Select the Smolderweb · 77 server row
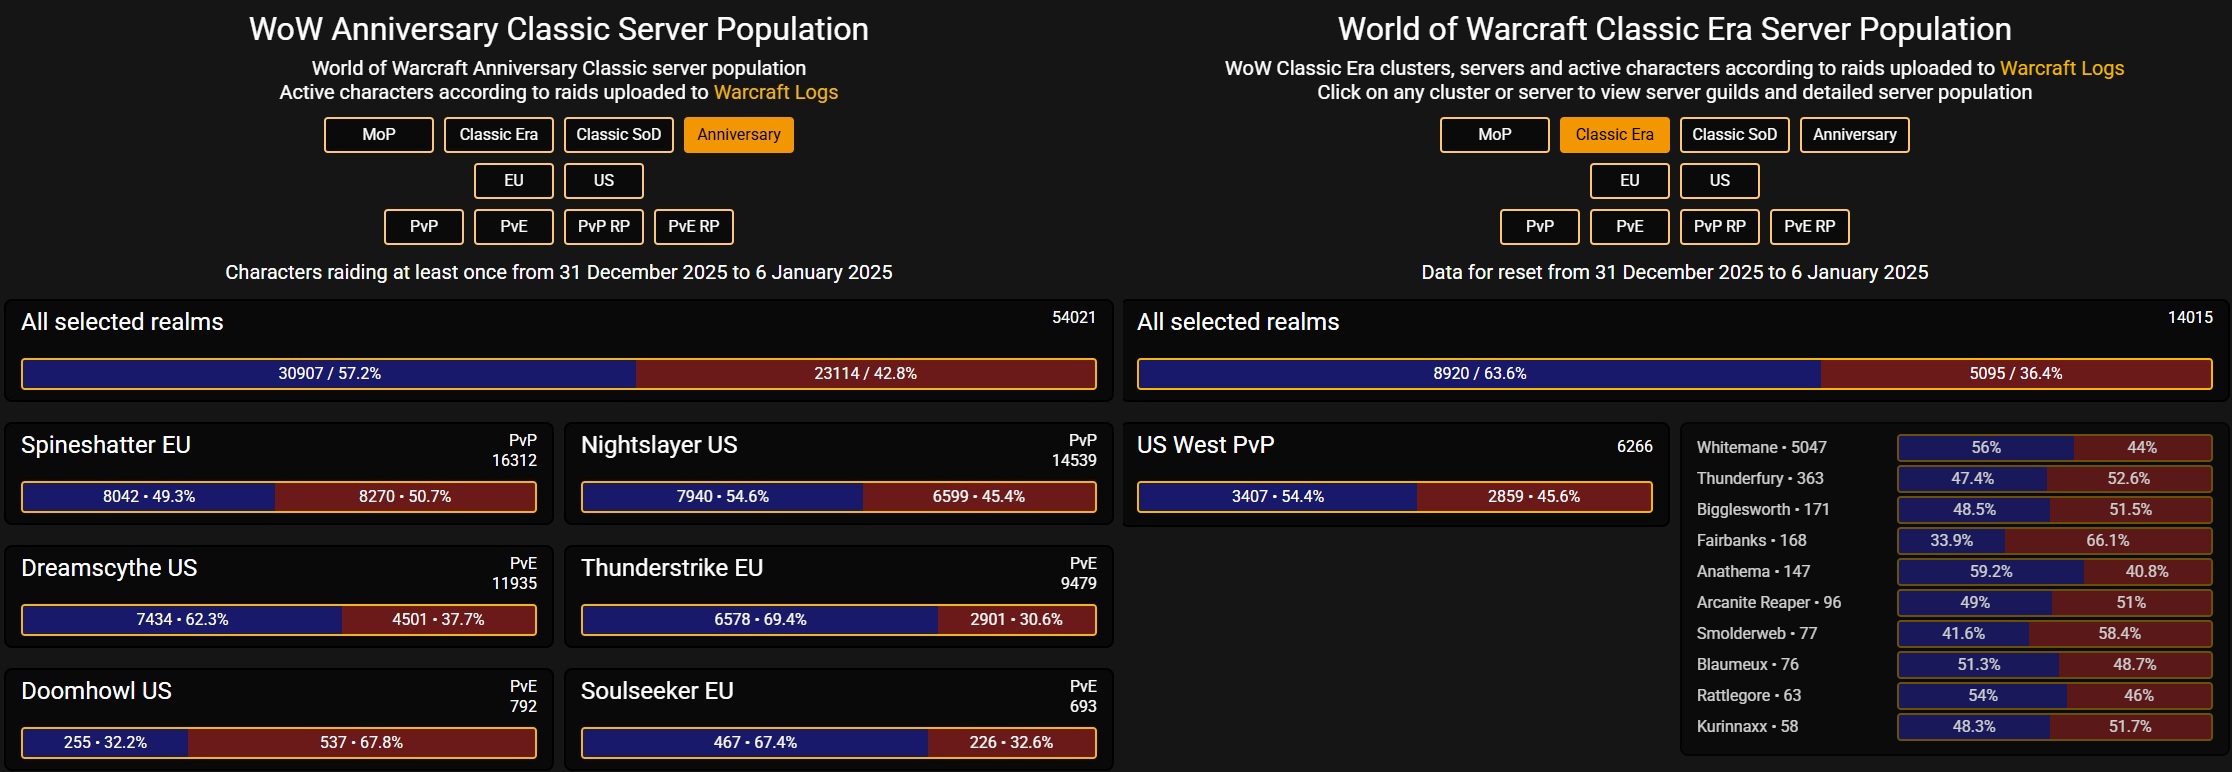Image resolution: width=2232 pixels, height=772 pixels. click(x=1954, y=634)
